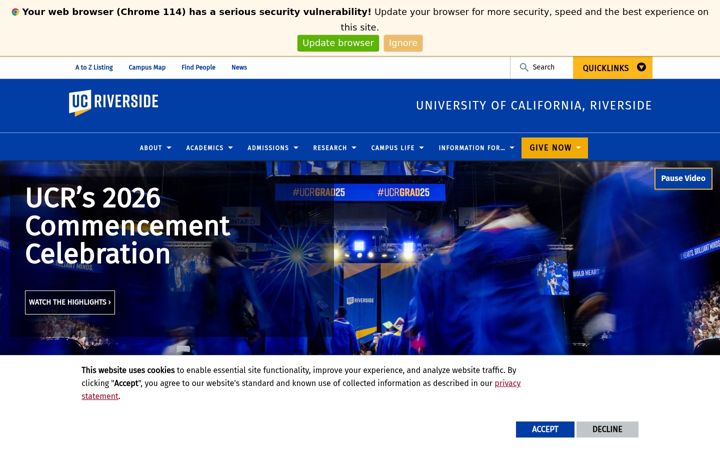Click the search magnifier icon
The image size is (720, 450).
coord(523,68)
